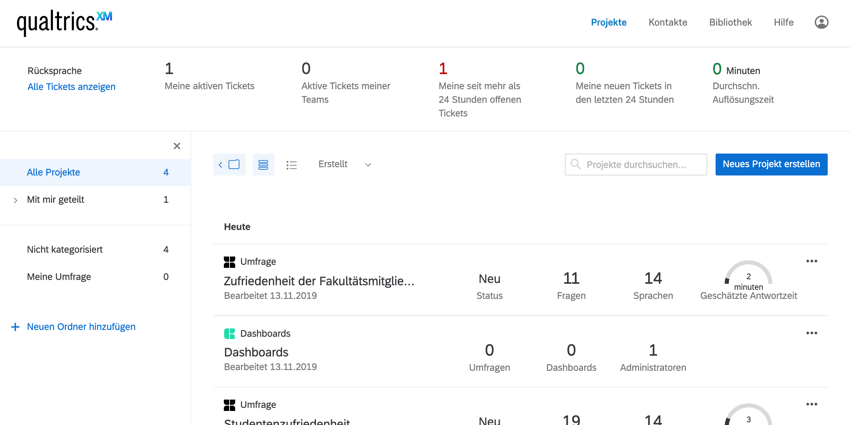
Task: Click the Qualtrics XM logo
Action: (65, 23)
